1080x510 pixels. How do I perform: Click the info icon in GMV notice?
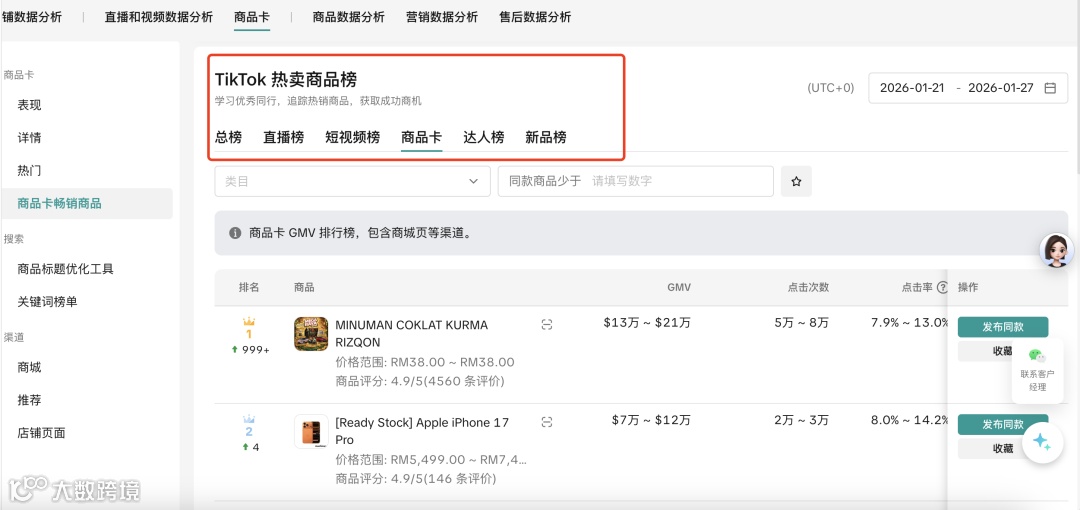pos(235,233)
